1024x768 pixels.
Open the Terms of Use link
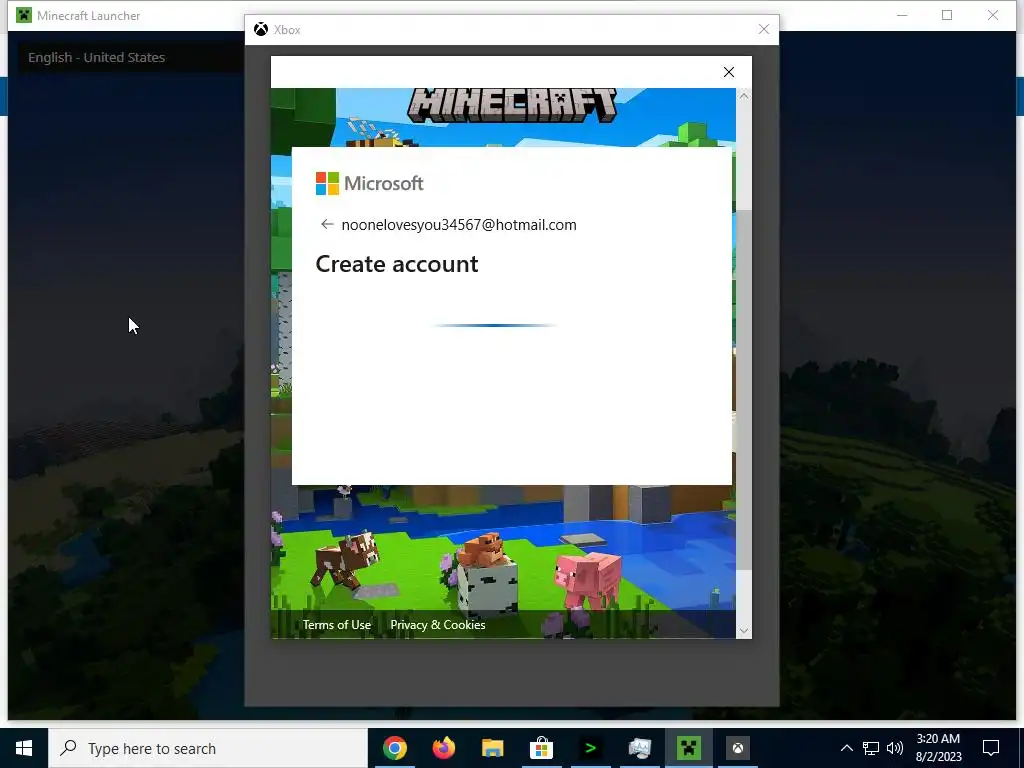click(x=336, y=625)
